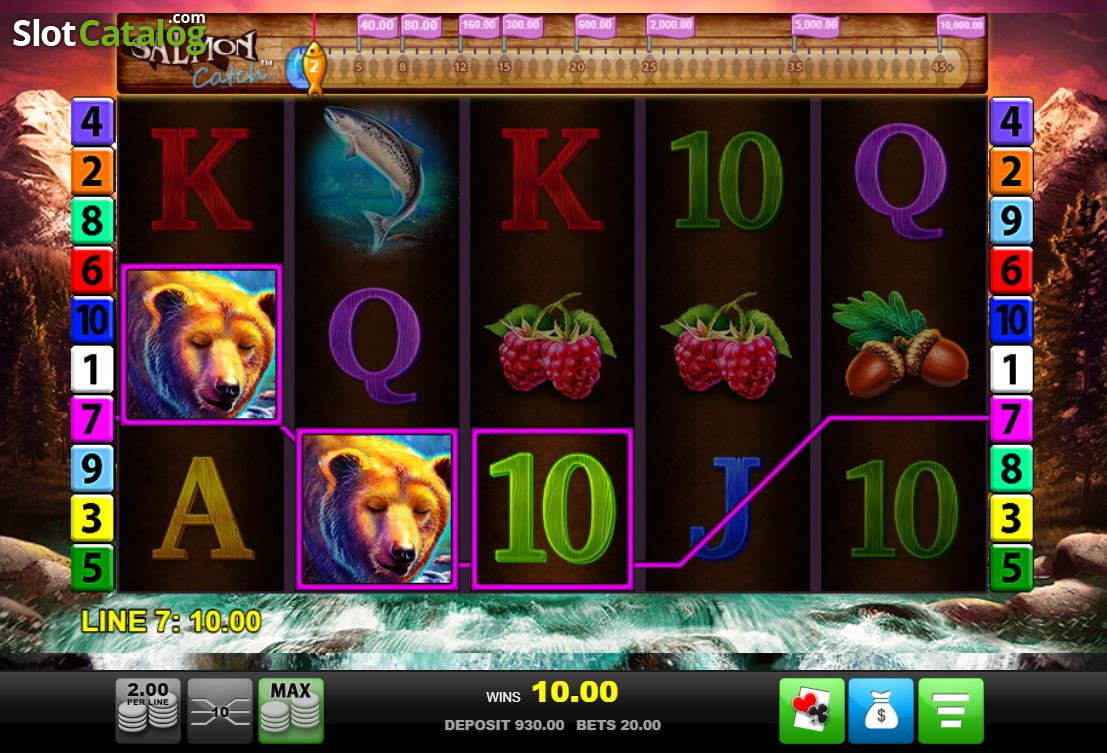1107x753 pixels.
Task: Click the golden fish progress marker
Action: [314, 68]
